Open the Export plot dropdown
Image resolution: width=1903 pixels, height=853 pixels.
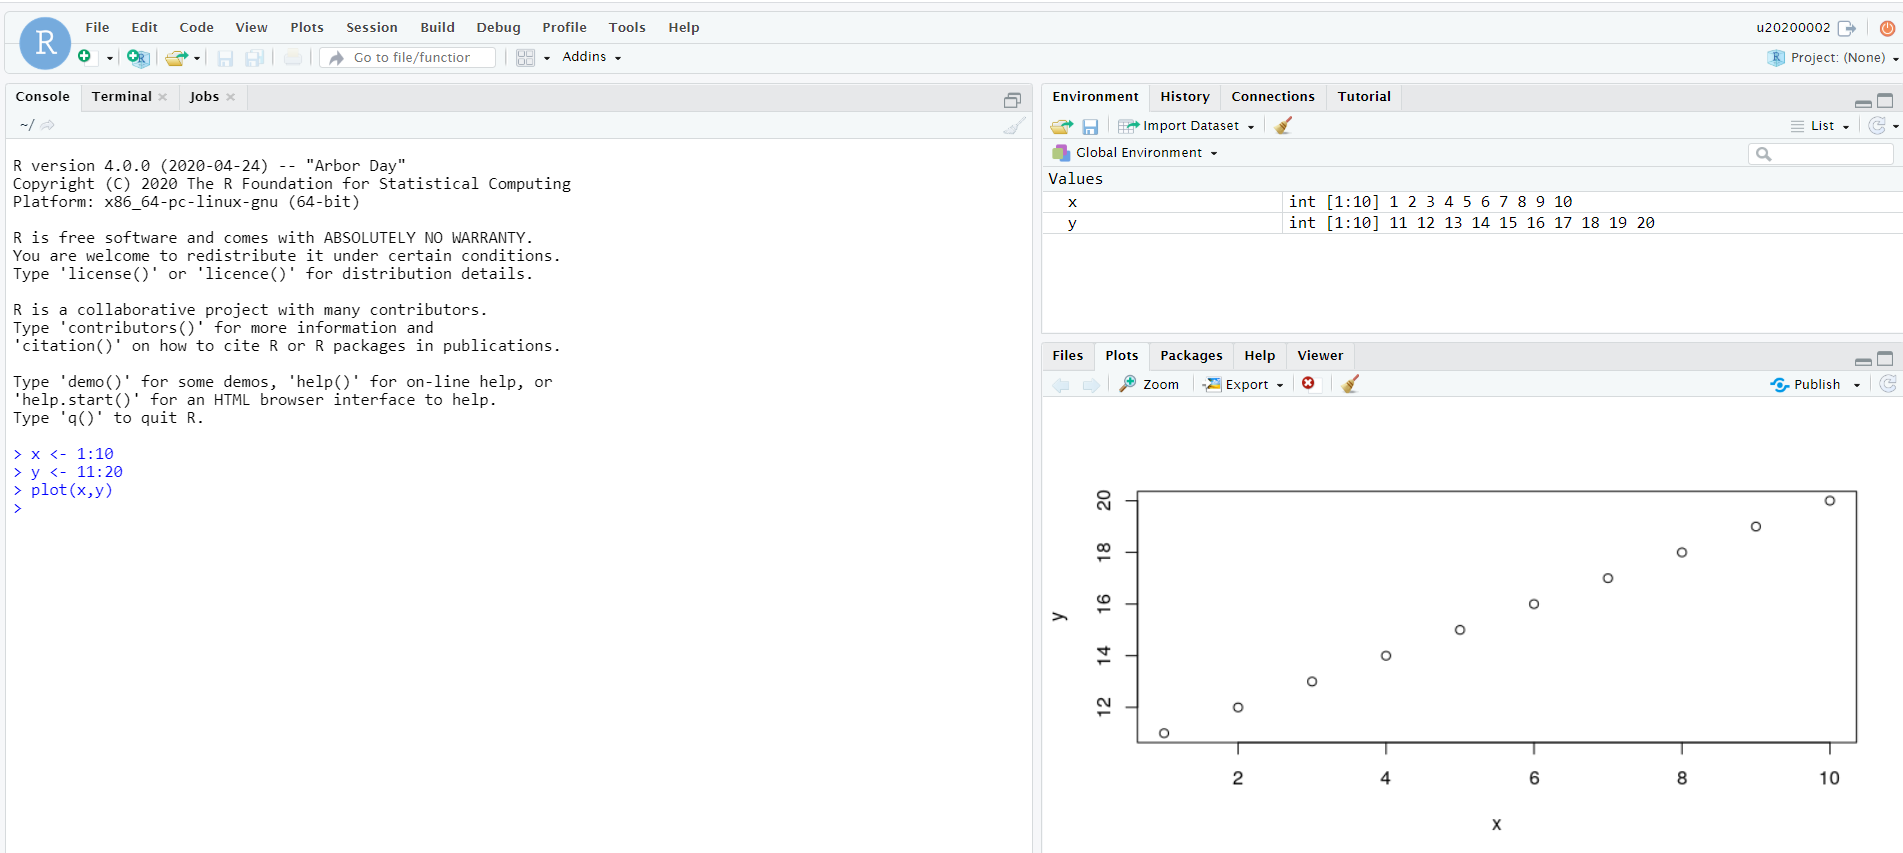click(x=1244, y=384)
